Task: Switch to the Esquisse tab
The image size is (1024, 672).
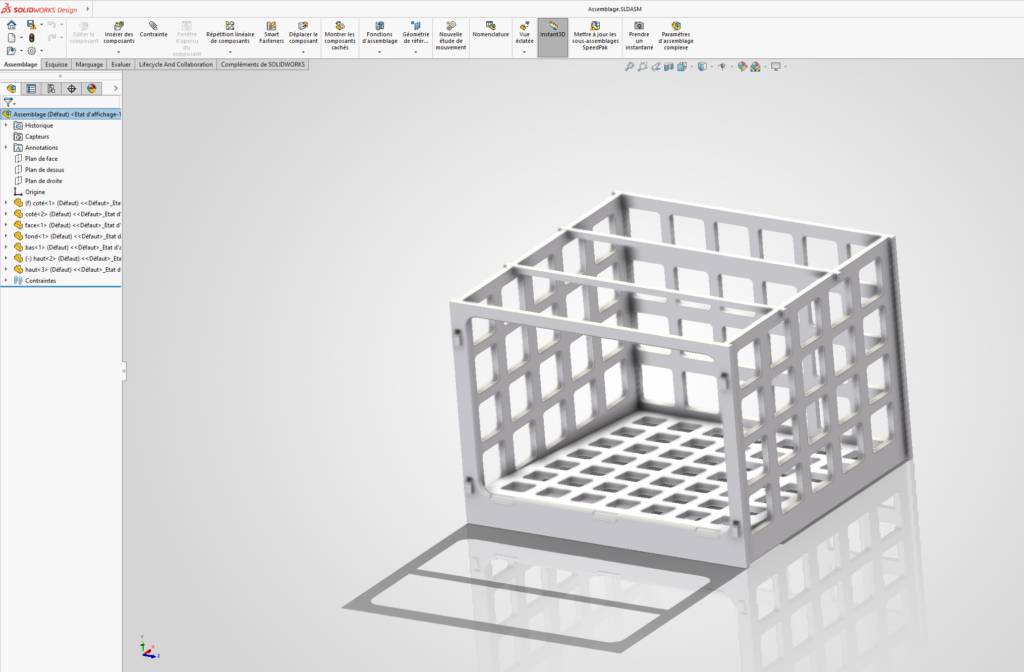Action: point(56,65)
